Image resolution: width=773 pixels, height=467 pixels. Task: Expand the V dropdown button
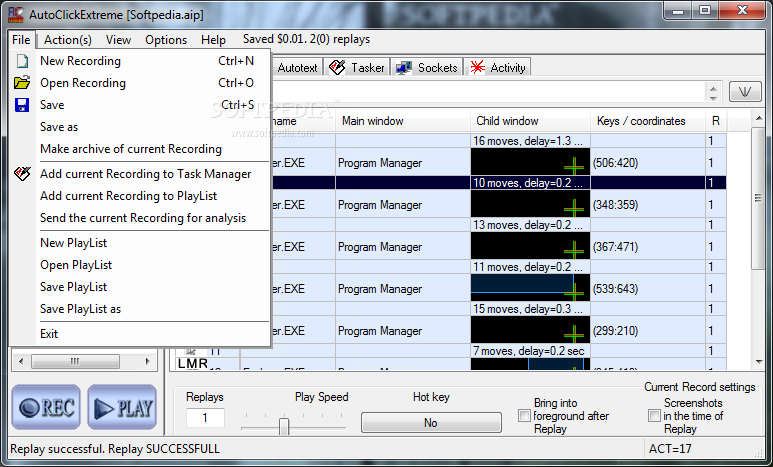point(745,92)
